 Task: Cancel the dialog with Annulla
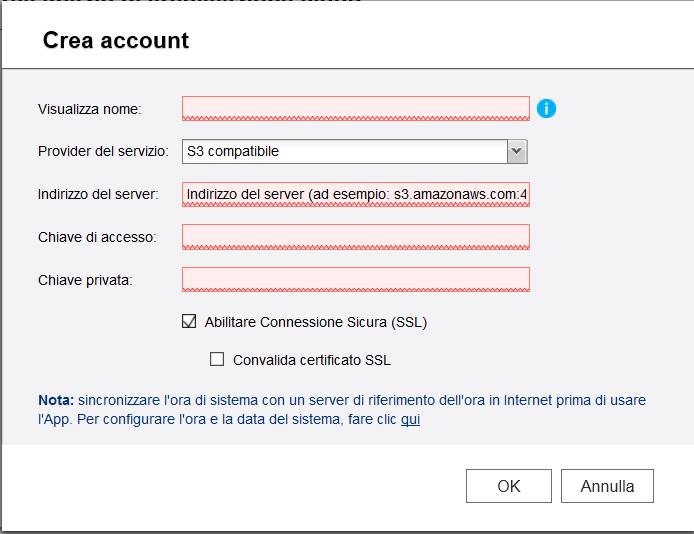click(x=607, y=486)
